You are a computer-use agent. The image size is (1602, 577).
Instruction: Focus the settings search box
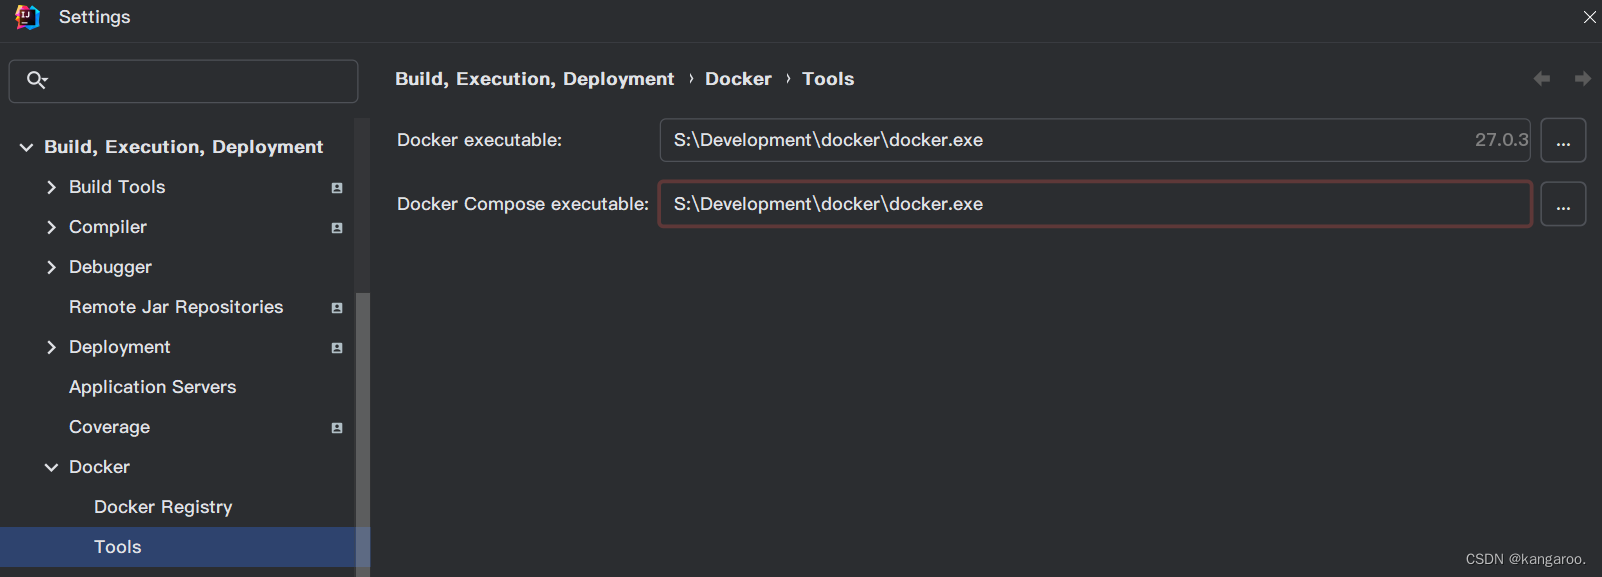(x=183, y=81)
